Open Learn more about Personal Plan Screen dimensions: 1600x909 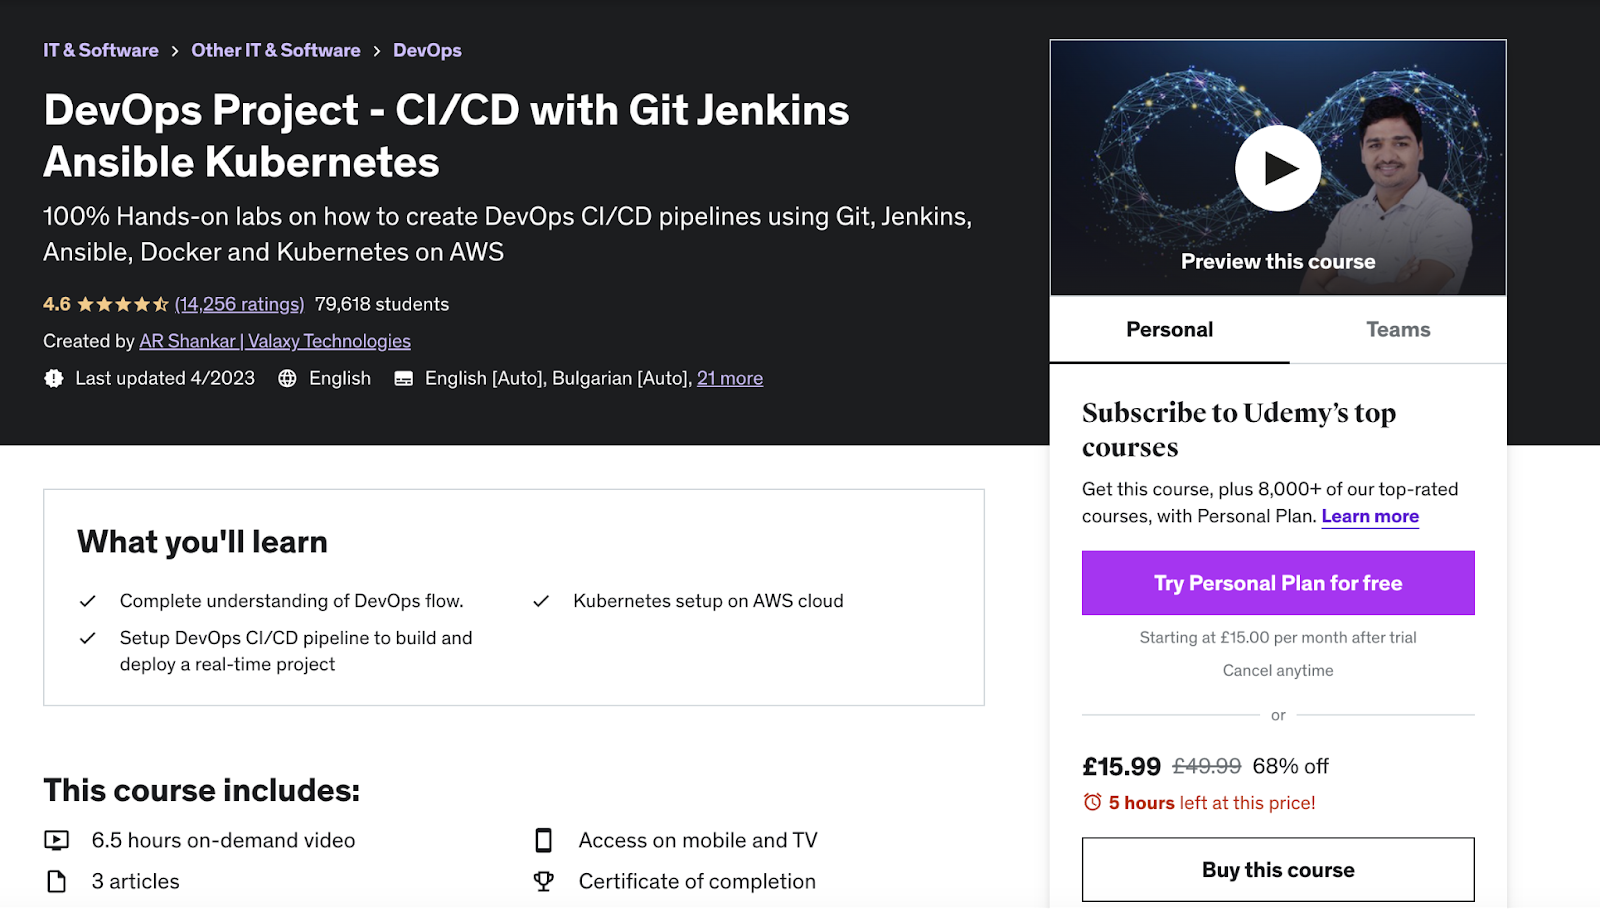tap(1370, 517)
